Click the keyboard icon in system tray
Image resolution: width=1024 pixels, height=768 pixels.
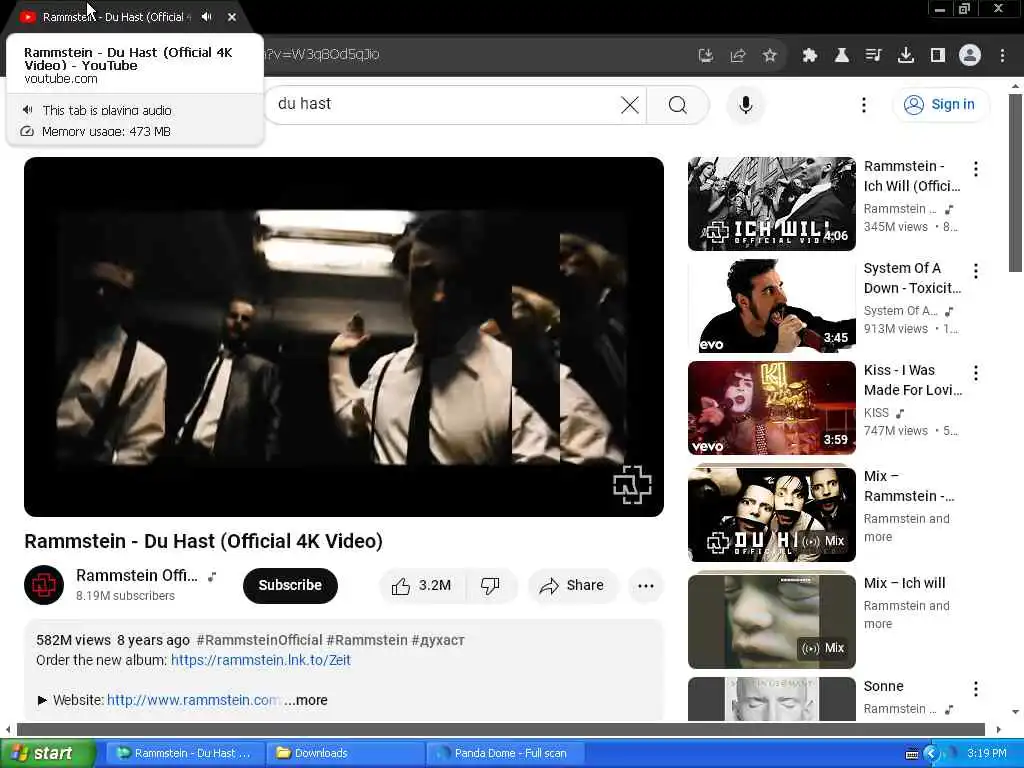[912, 754]
